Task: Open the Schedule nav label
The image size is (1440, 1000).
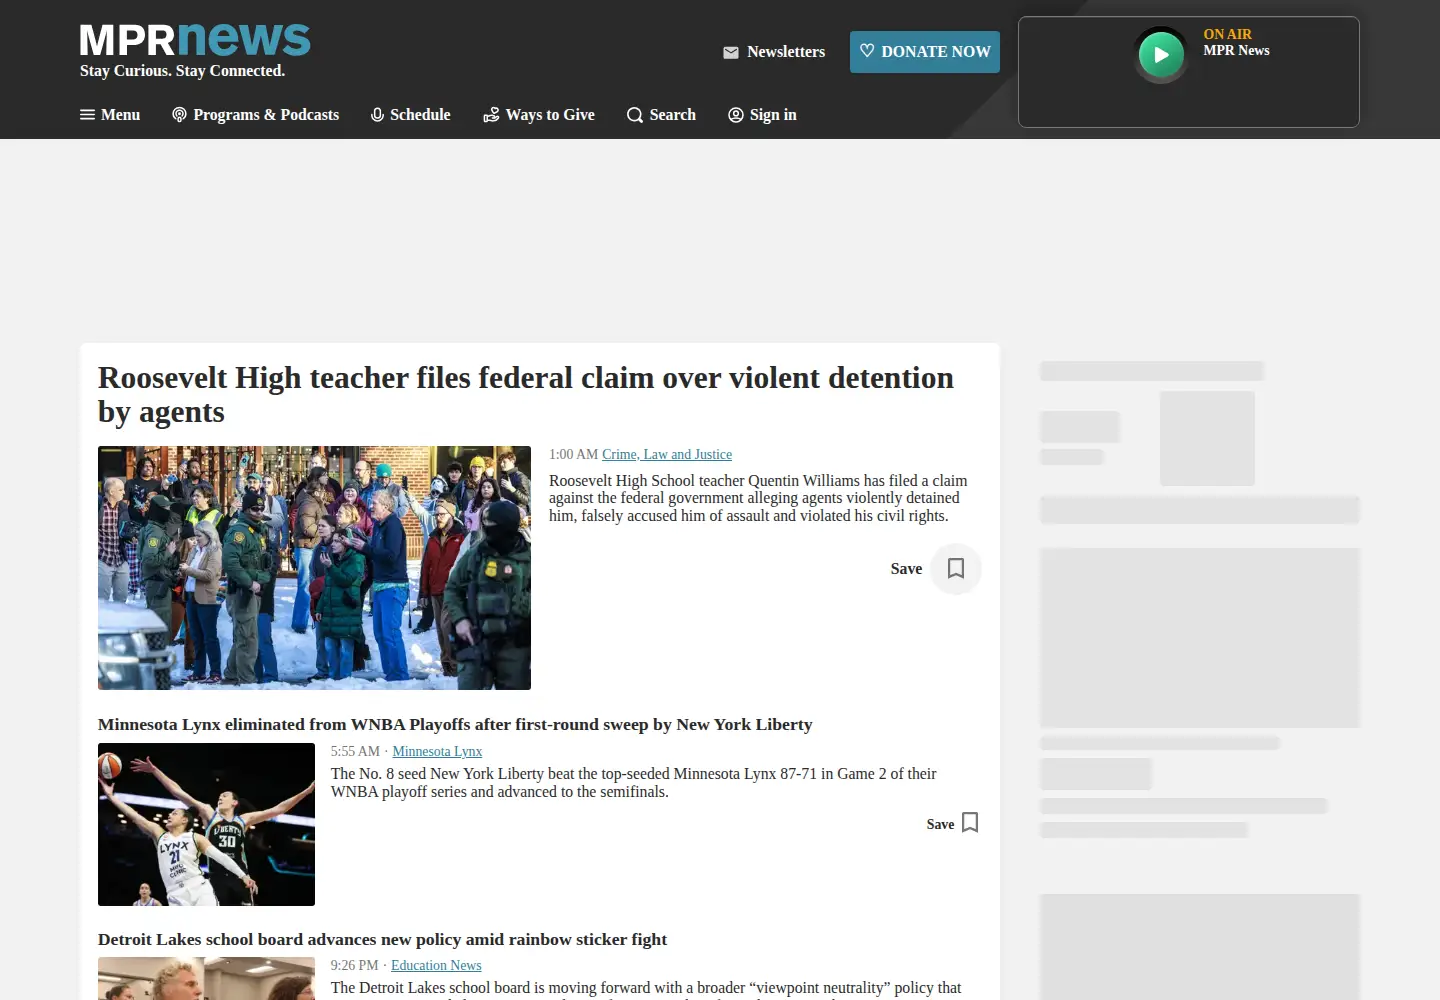Action: (420, 115)
